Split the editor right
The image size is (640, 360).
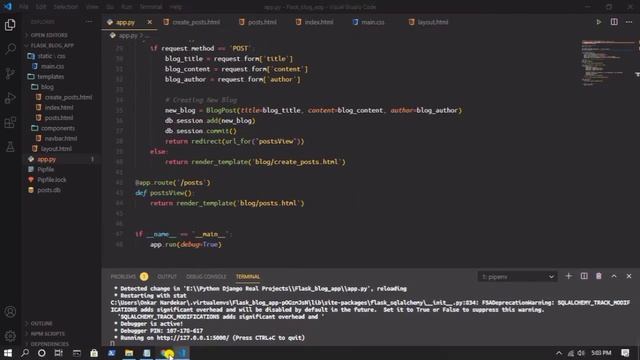tap(614, 22)
